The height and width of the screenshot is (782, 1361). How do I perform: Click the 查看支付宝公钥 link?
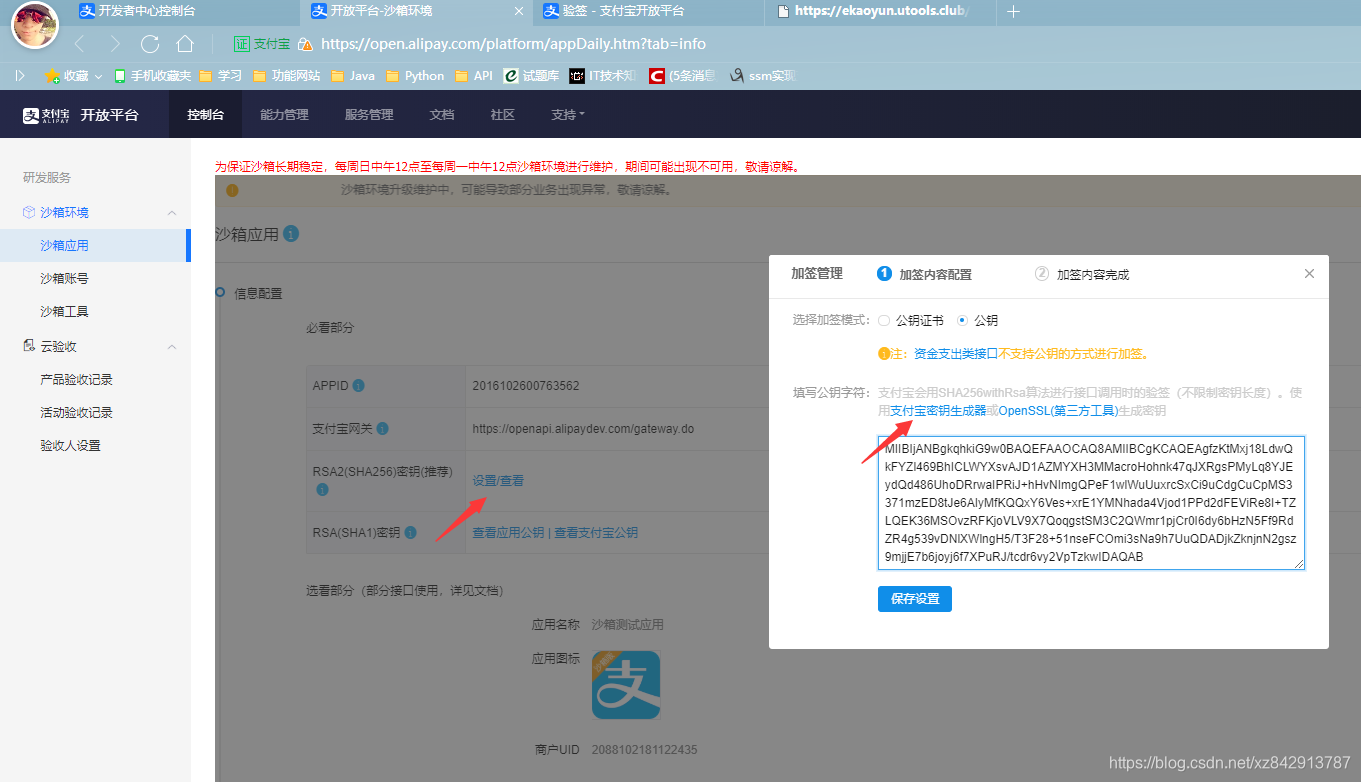click(596, 533)
